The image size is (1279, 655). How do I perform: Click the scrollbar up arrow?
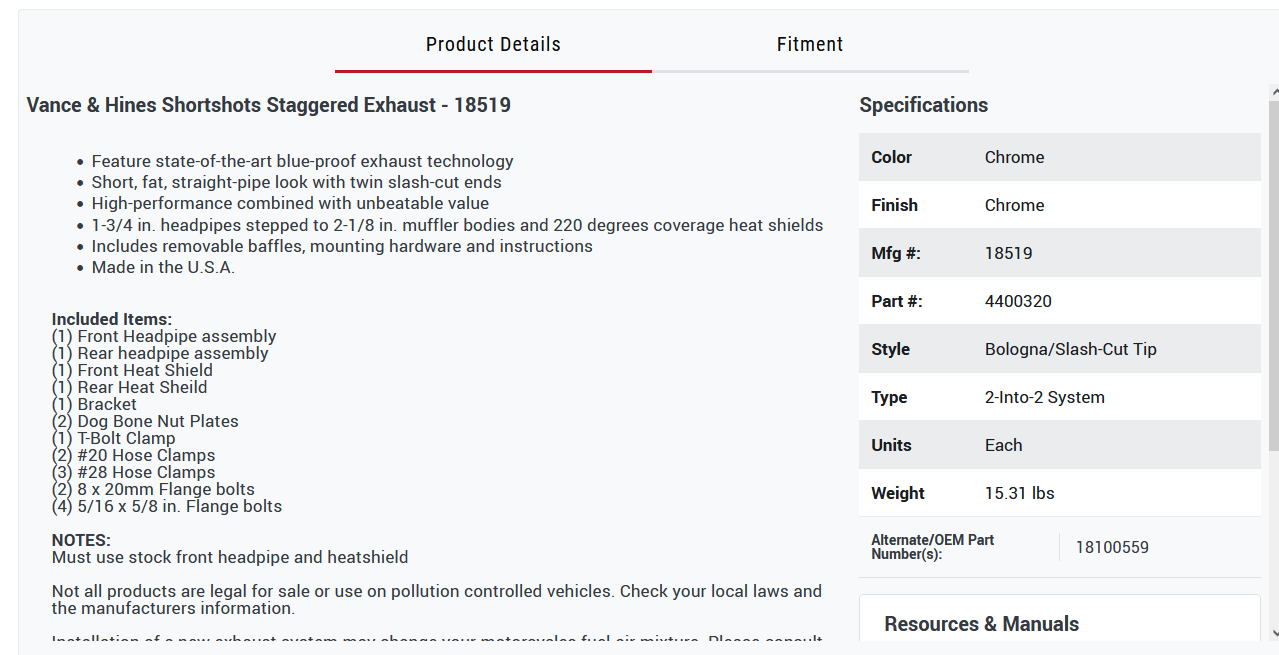tap(1274, 91)
